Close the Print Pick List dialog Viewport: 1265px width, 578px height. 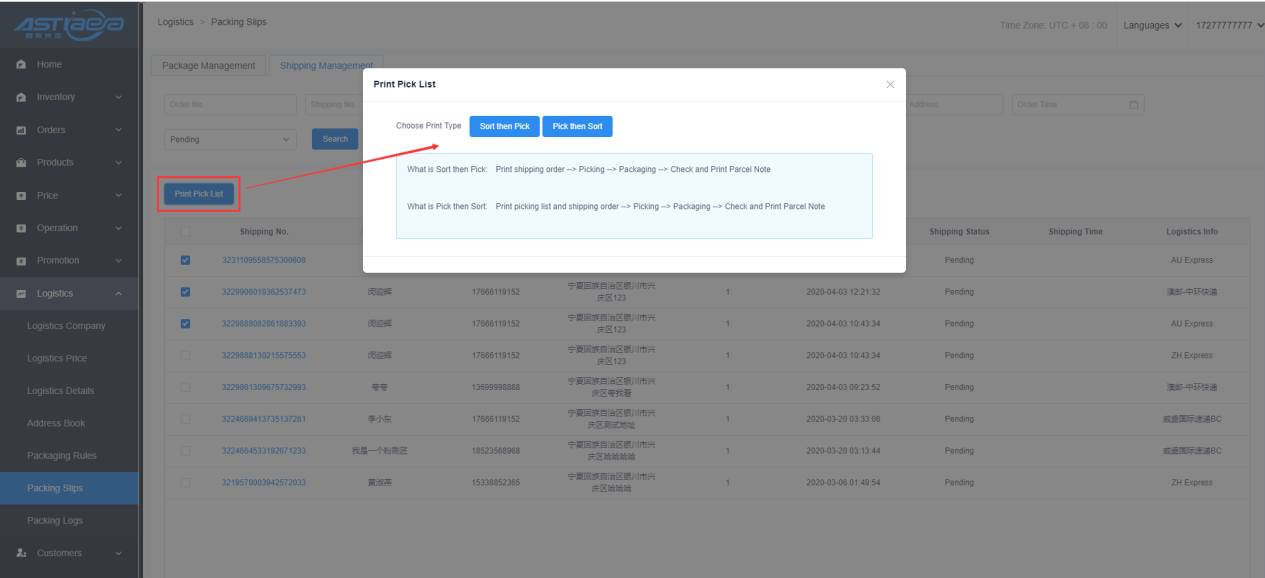890,85
